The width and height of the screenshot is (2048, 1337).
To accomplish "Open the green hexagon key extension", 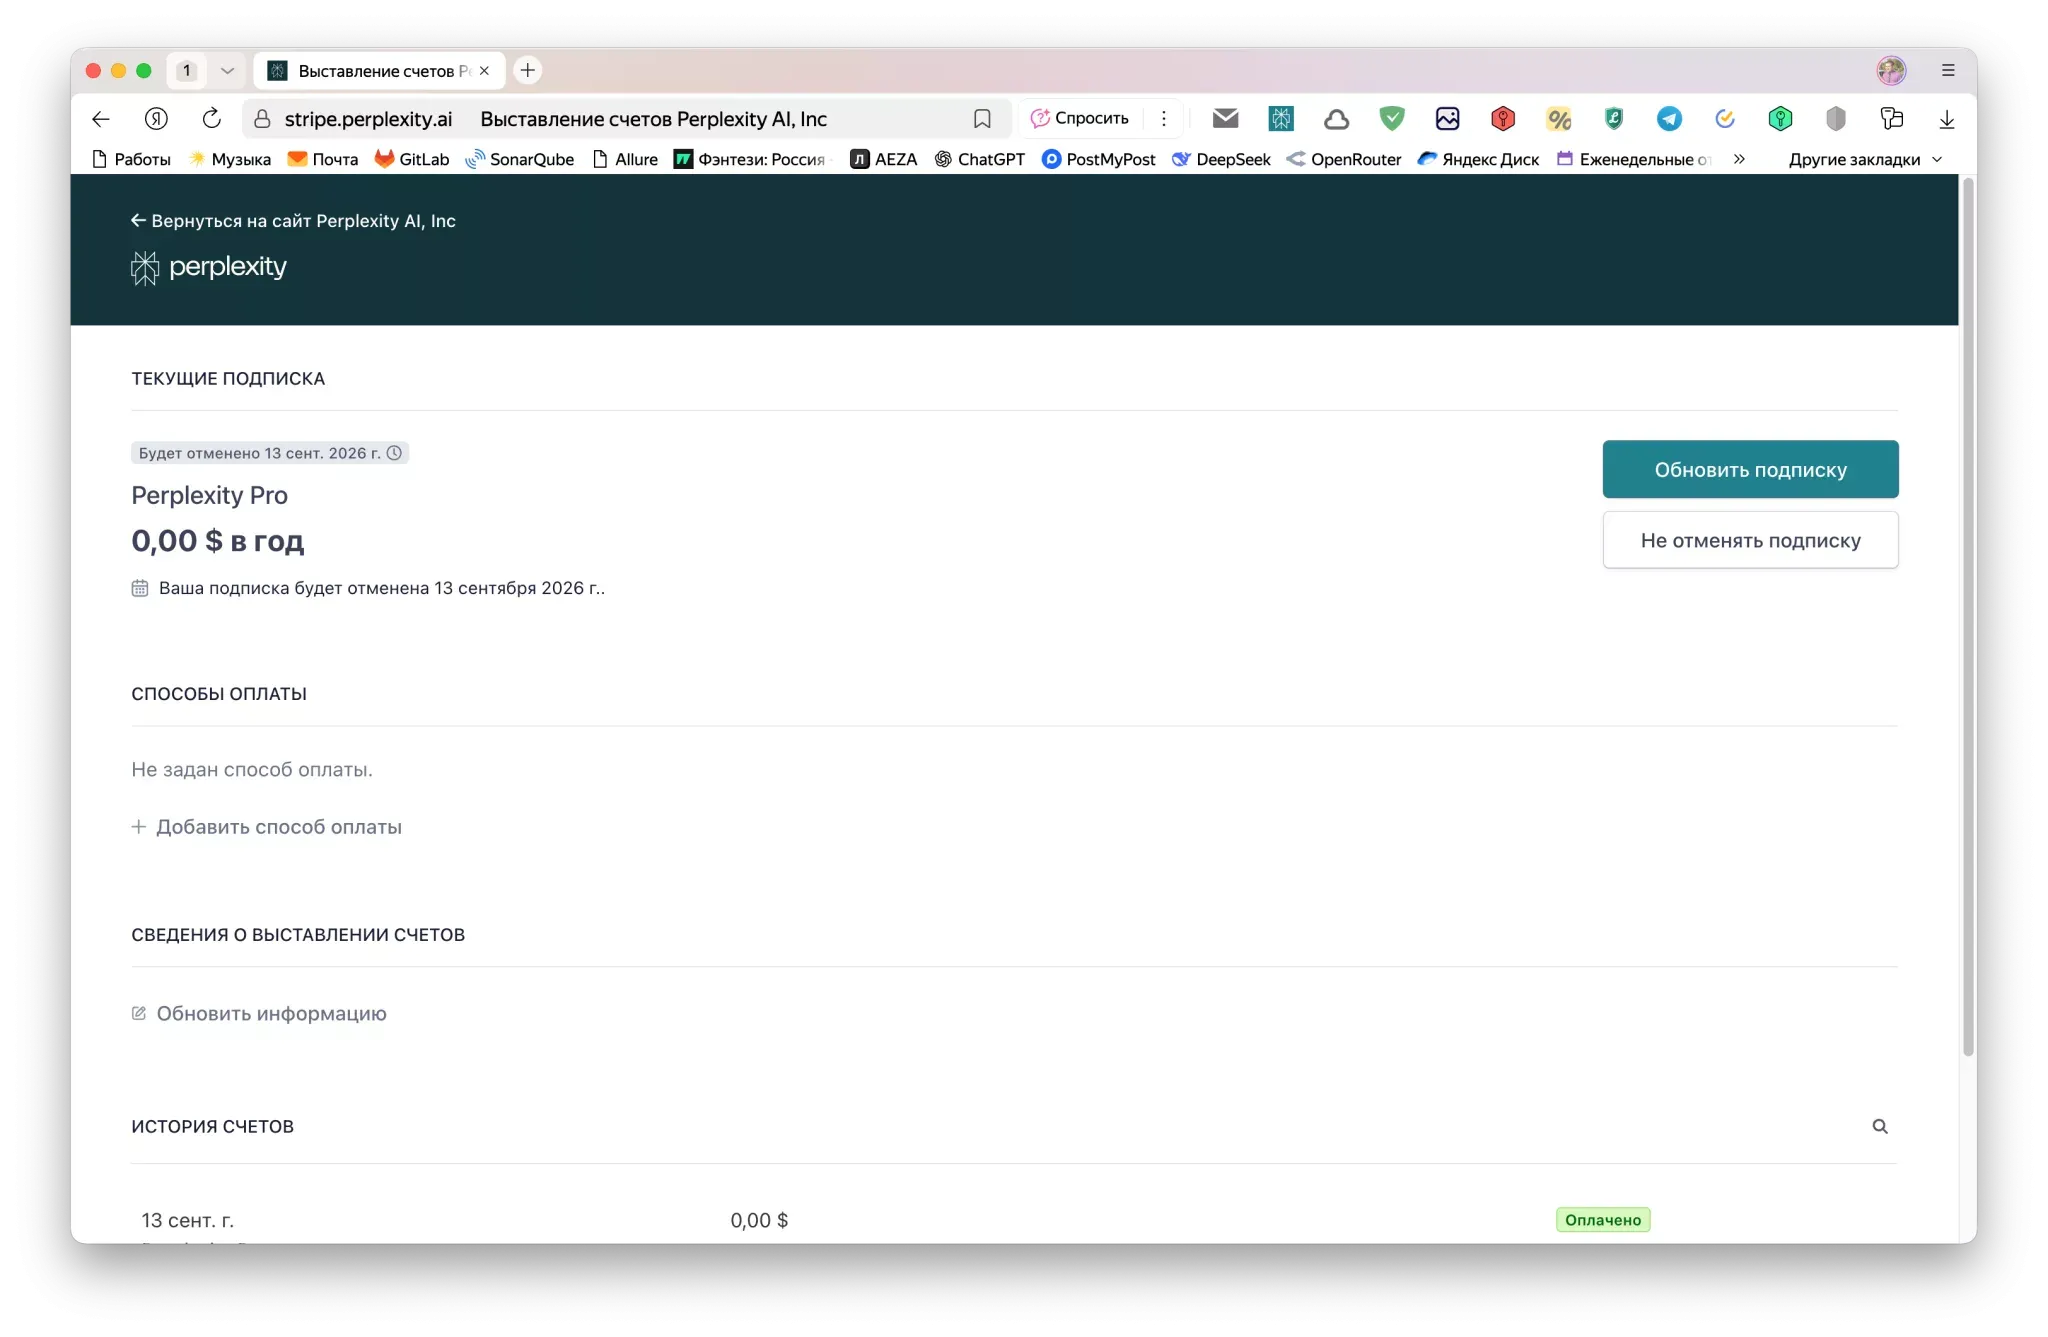I will click(1780, 119).
